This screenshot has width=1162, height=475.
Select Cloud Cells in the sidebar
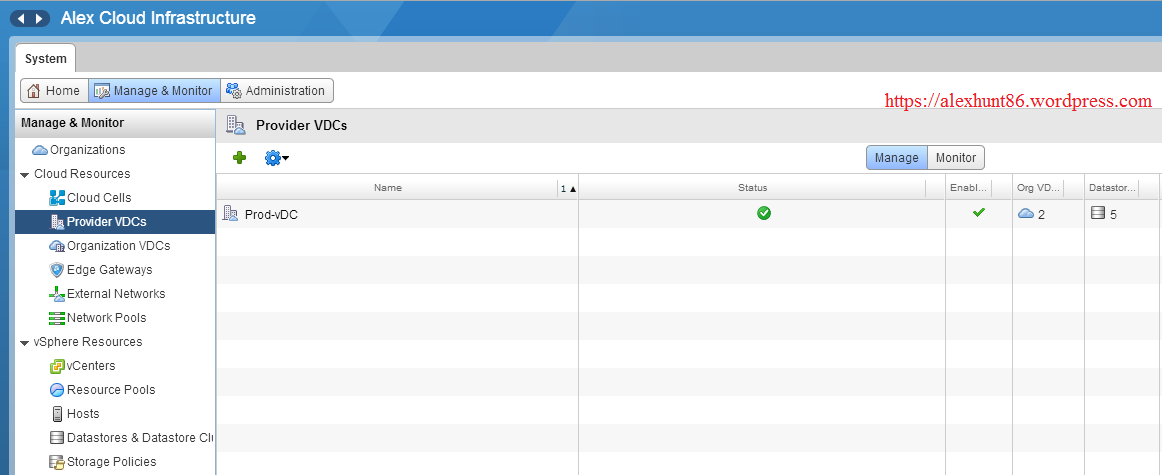click(98, 198)
